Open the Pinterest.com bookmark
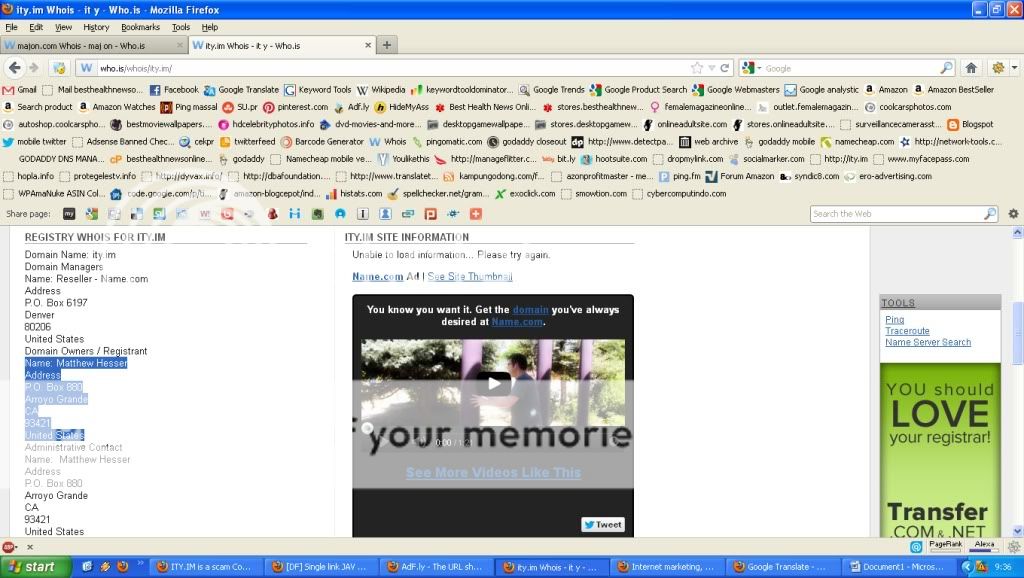Viewport: 1024px width, 578px height. (296, 107)
